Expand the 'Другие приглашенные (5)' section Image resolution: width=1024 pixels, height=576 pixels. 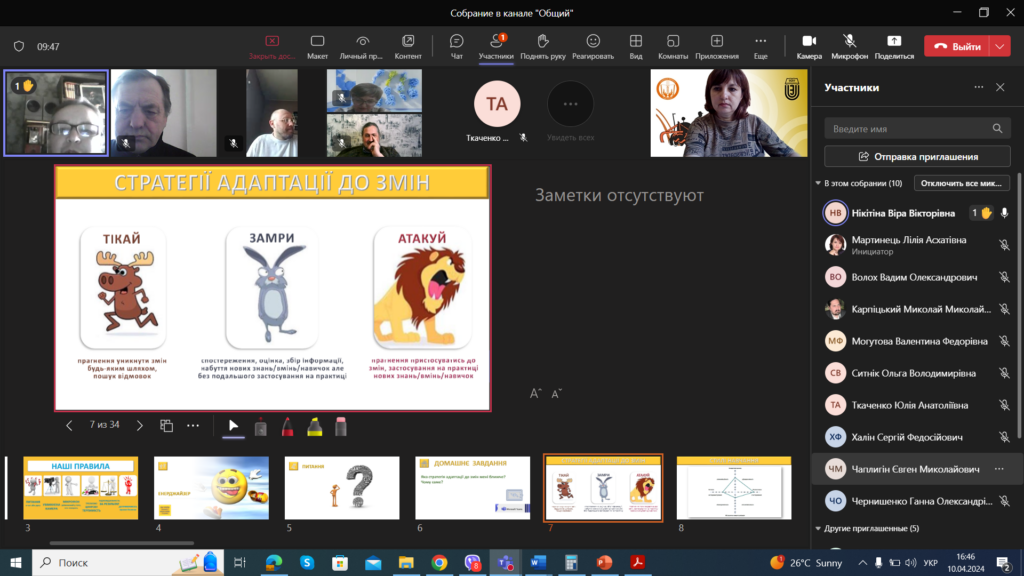click(x=818, y=528)
